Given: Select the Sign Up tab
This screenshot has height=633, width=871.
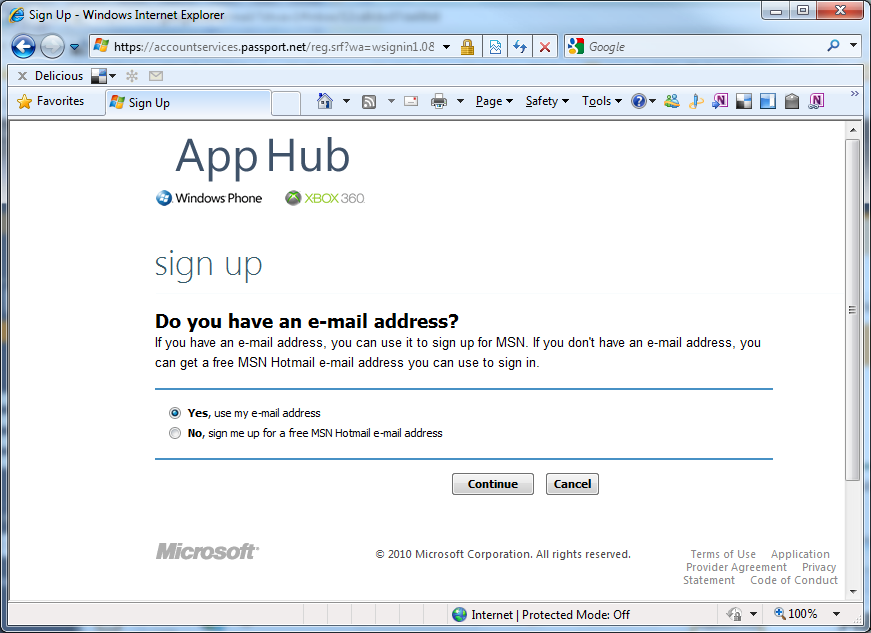Looking at the screenshot, I should [188, 103].
